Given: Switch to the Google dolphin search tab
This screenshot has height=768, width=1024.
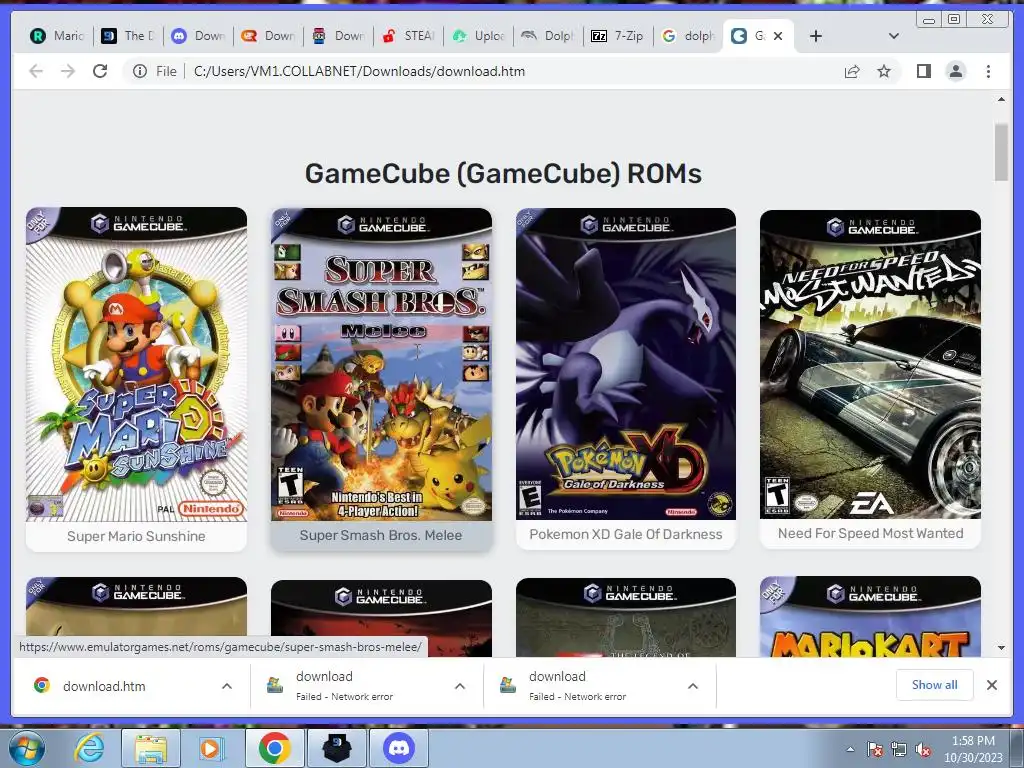Looking at the screenshot, I should 689,36.
